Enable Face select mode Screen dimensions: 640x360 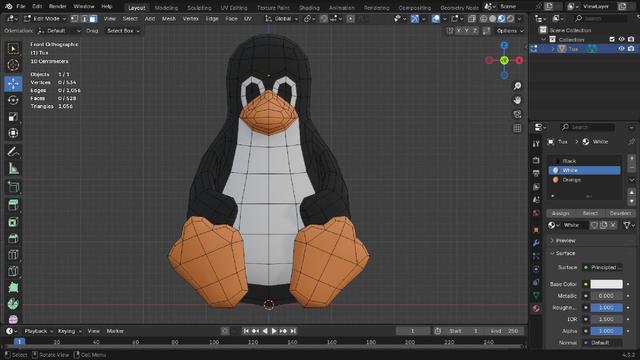tap(93, 19)
